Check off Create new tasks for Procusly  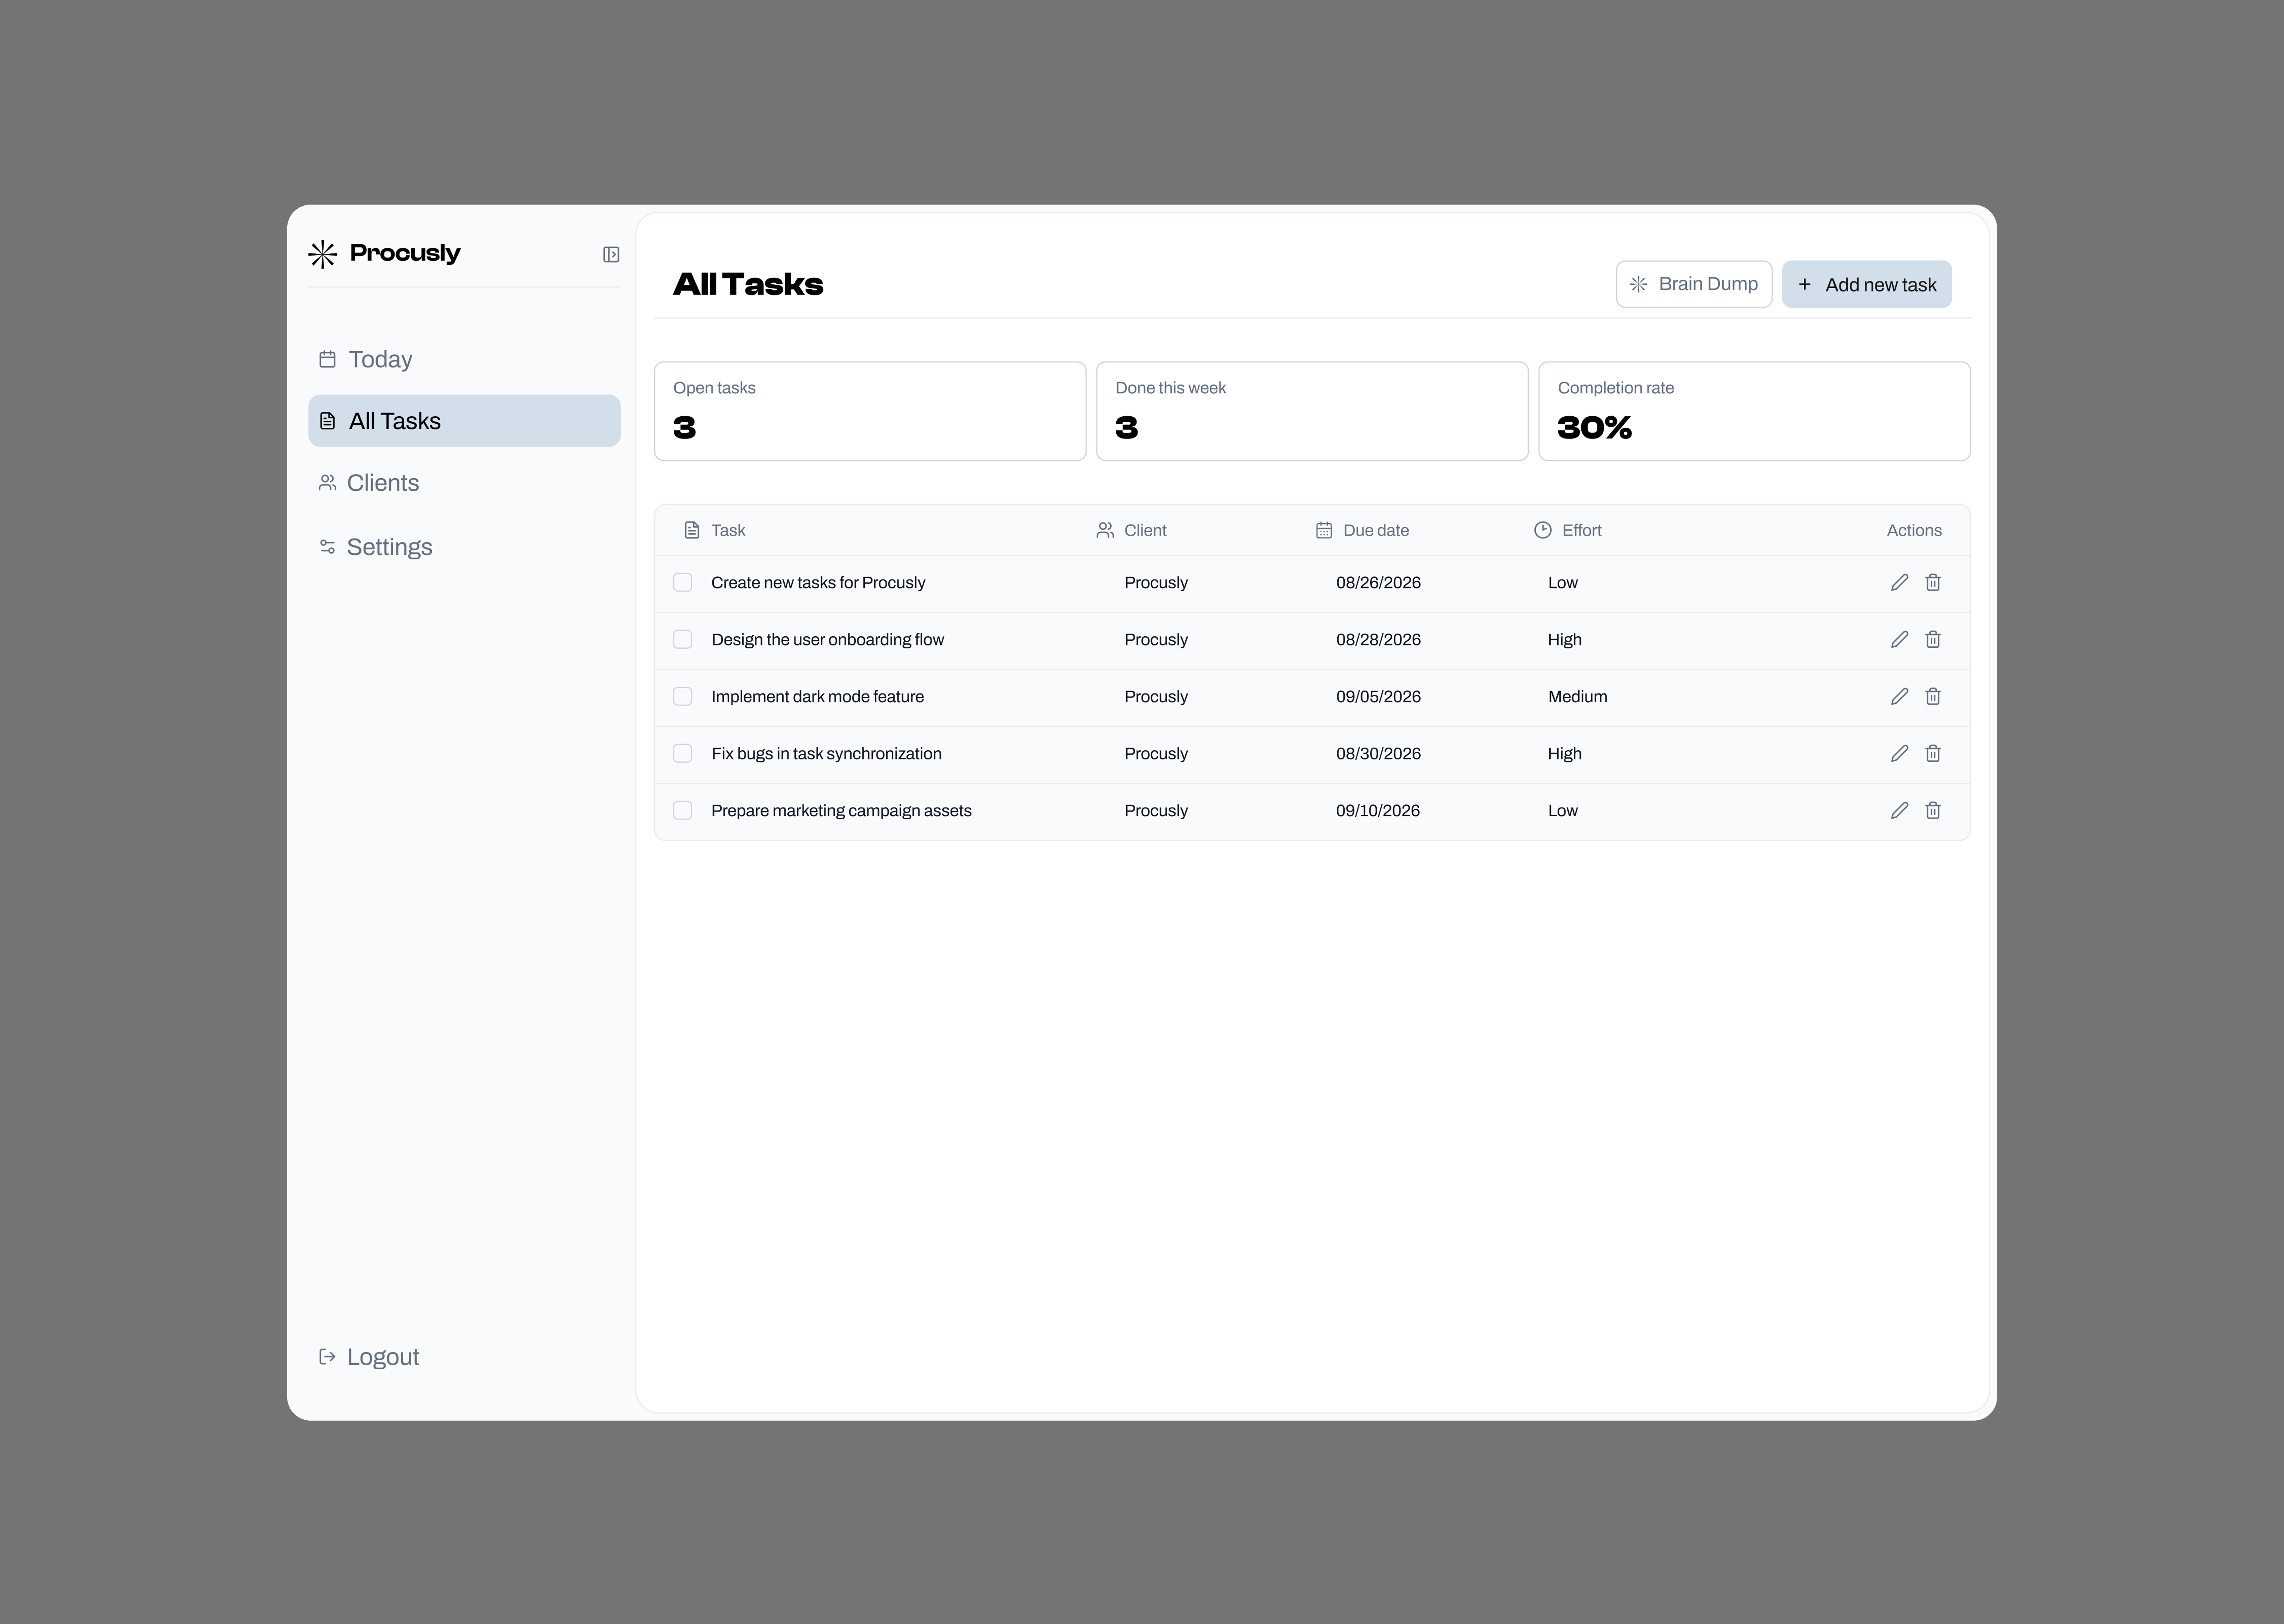[x=683, y=583]
